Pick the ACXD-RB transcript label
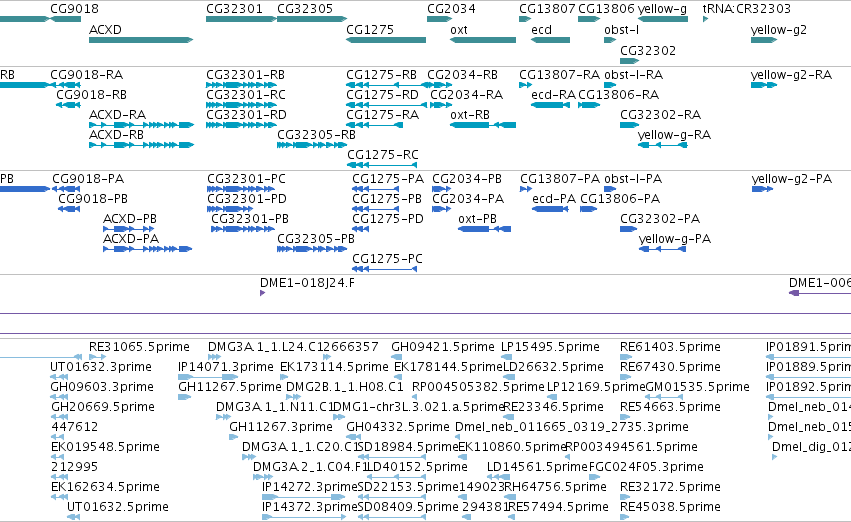Screen dimensions: 851x522 point(116,135)
